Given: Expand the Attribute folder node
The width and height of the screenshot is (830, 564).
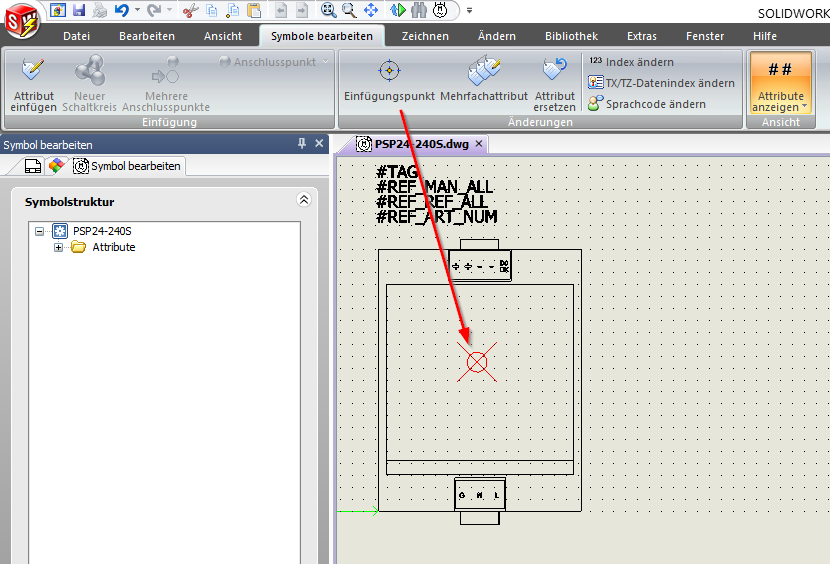Looking at the screenshot, I should pyautogui.click(x=59, y=247).
